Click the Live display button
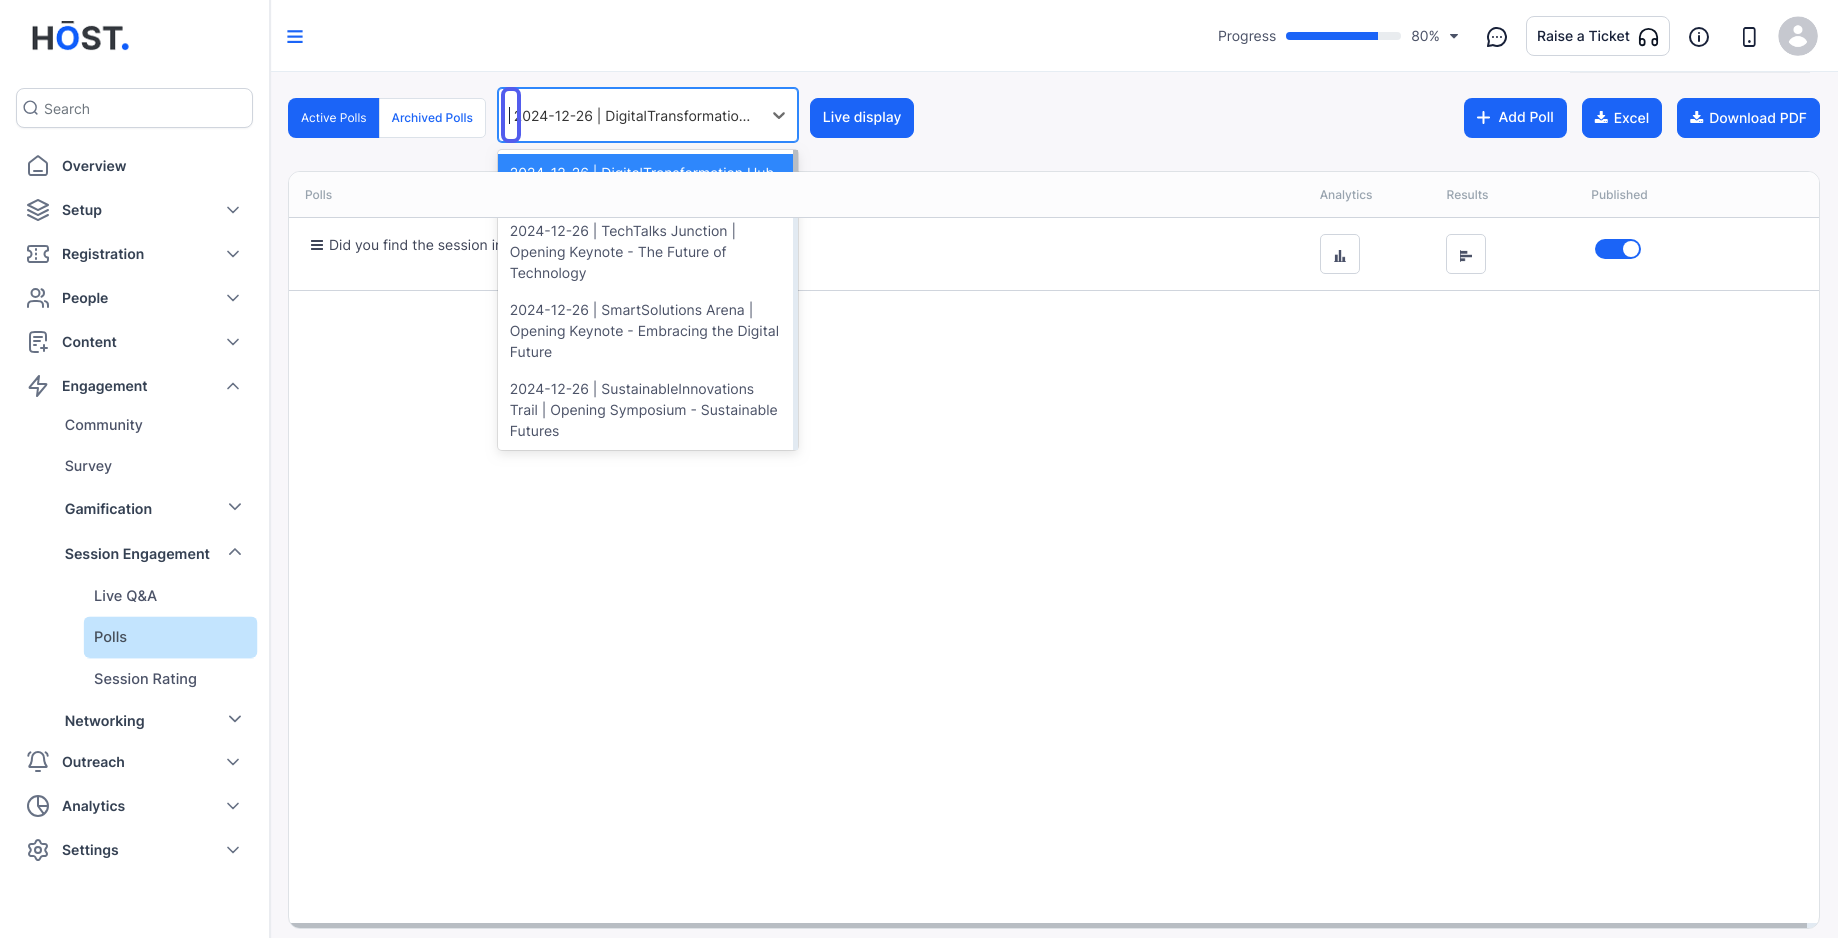Viewport: 1838px width, 938px height. point(862,118)
